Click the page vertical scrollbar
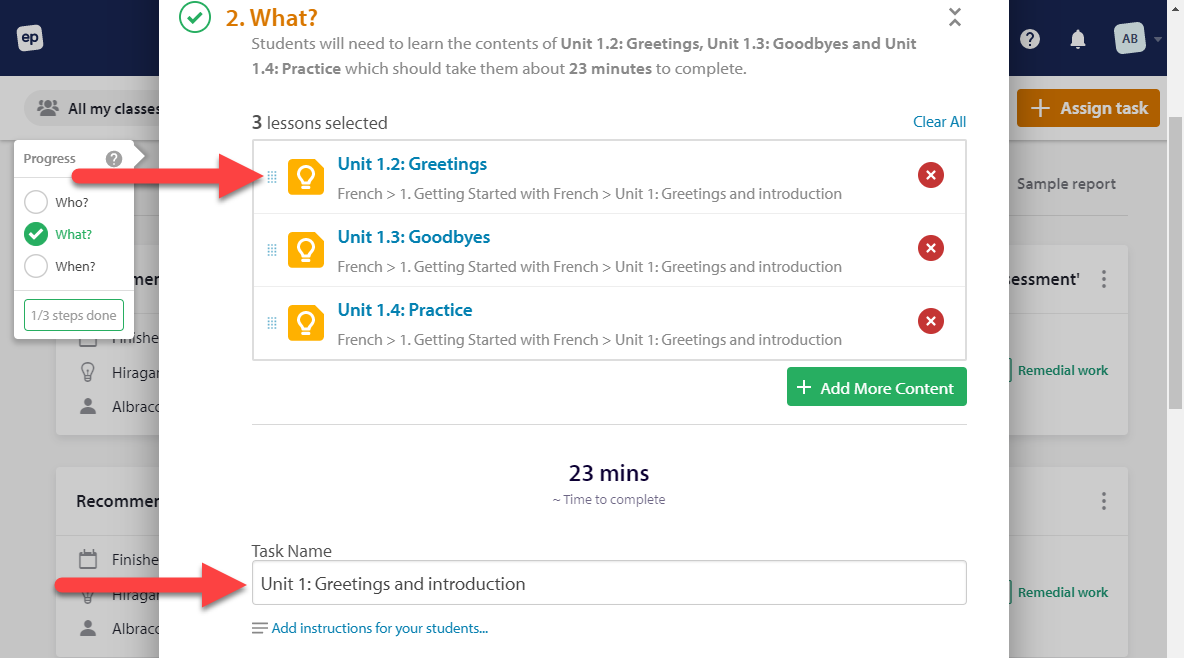1184x658 pixels. 1175,263
